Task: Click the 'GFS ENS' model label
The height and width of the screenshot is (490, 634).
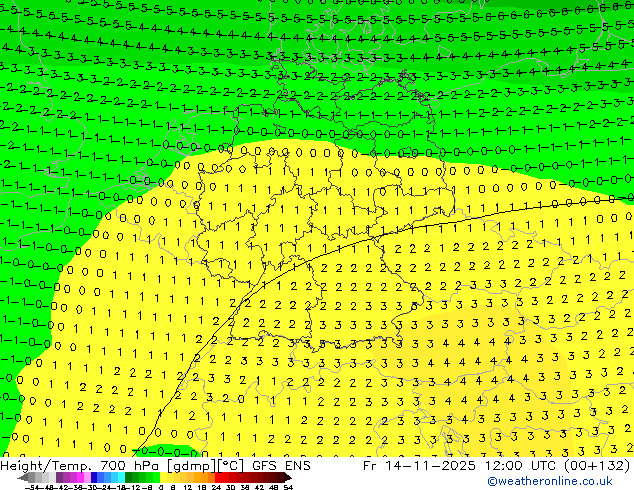Action: [x=281, y=465]
